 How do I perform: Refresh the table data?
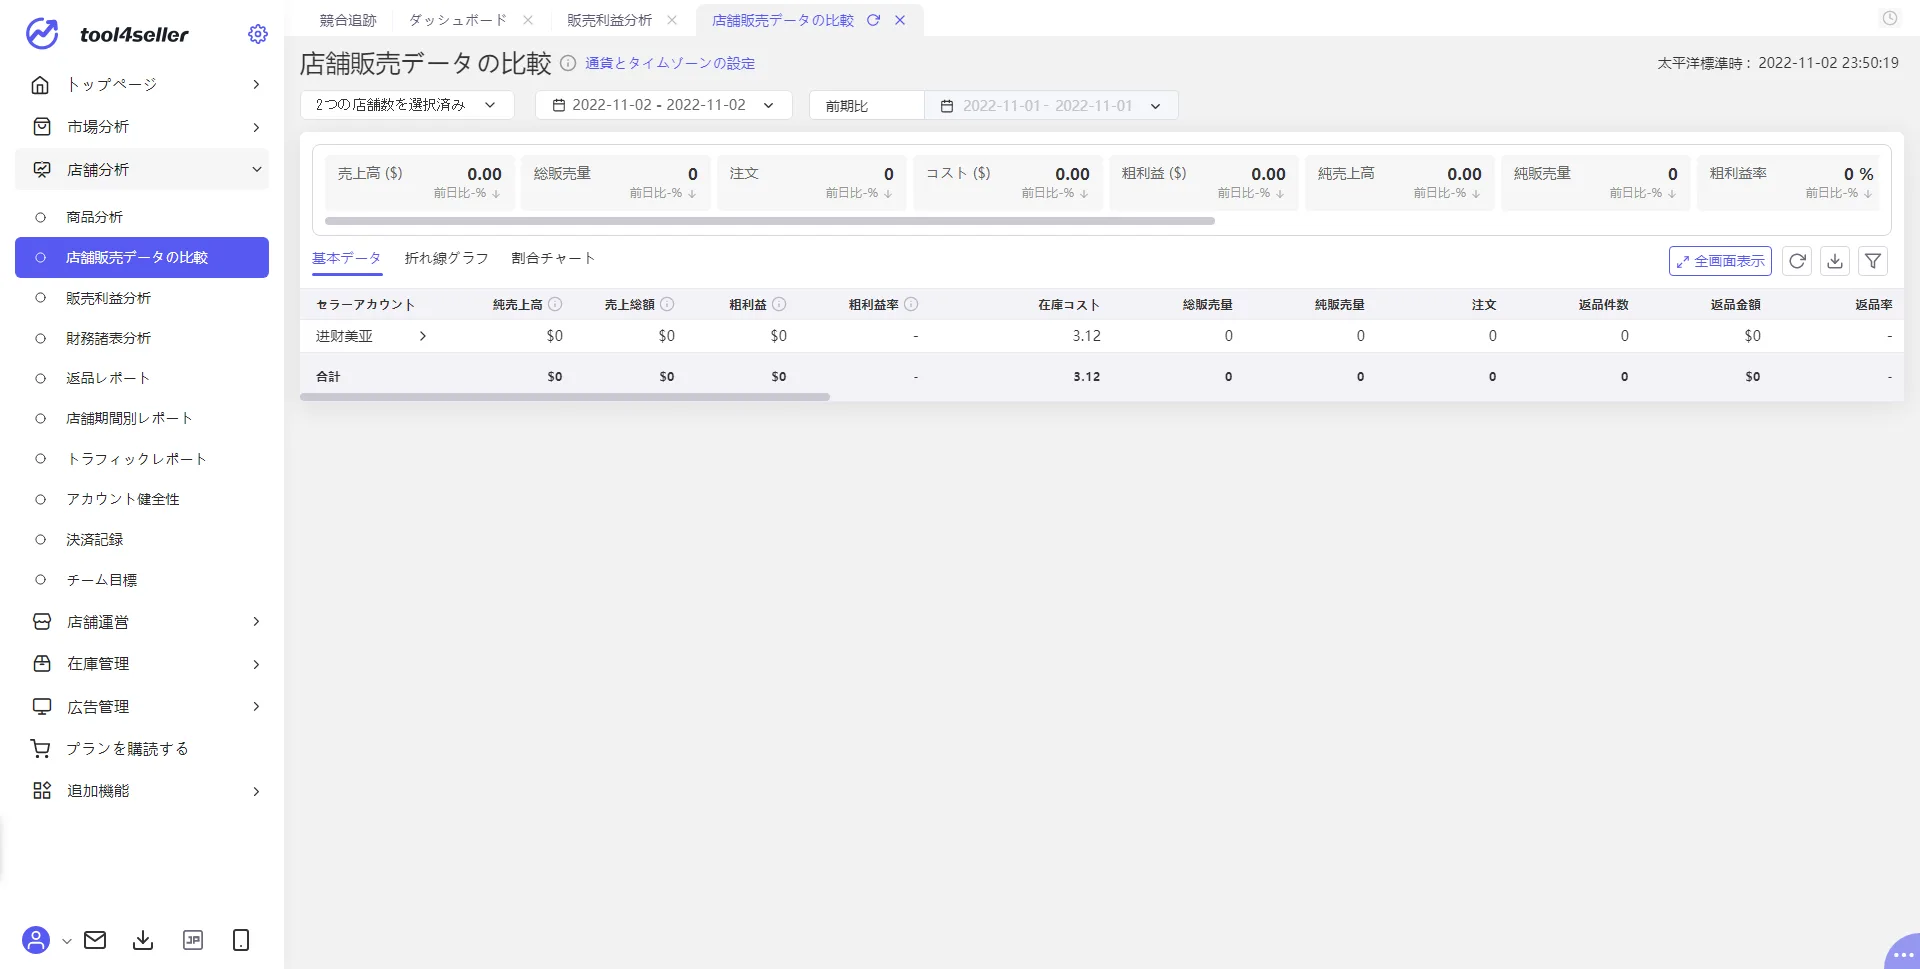point(1797,261)
